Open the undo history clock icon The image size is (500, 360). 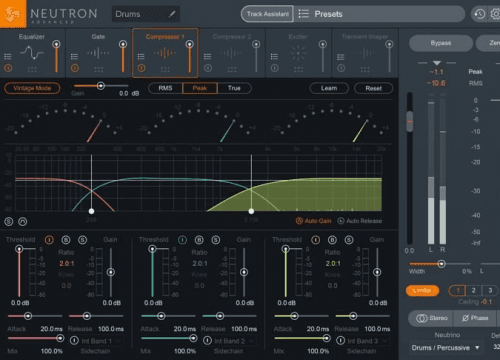pyautogui.click(x=479, y=14)
